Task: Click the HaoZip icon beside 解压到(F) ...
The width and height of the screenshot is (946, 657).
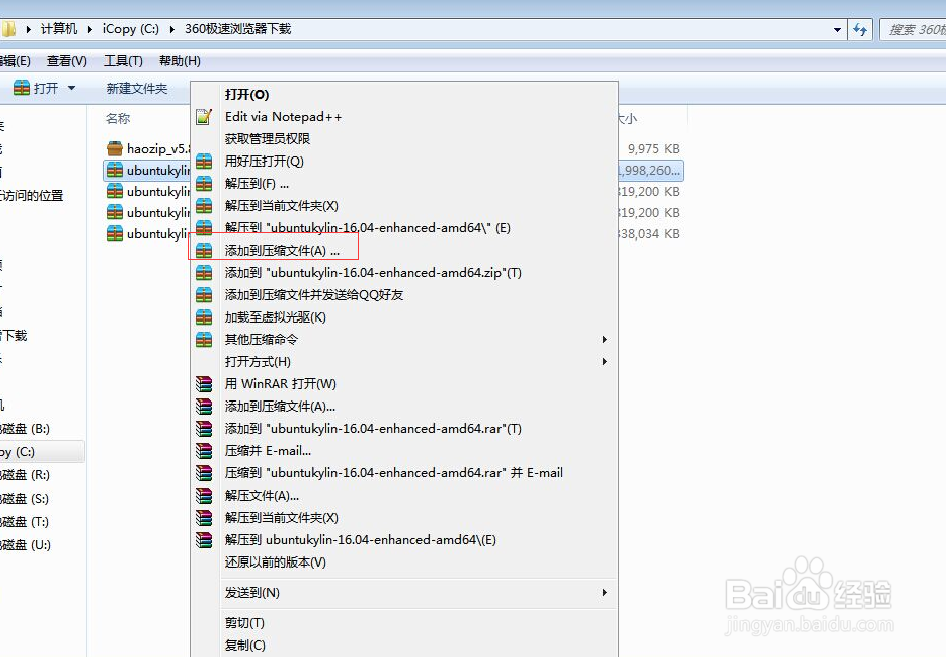Action: [204, 183]
